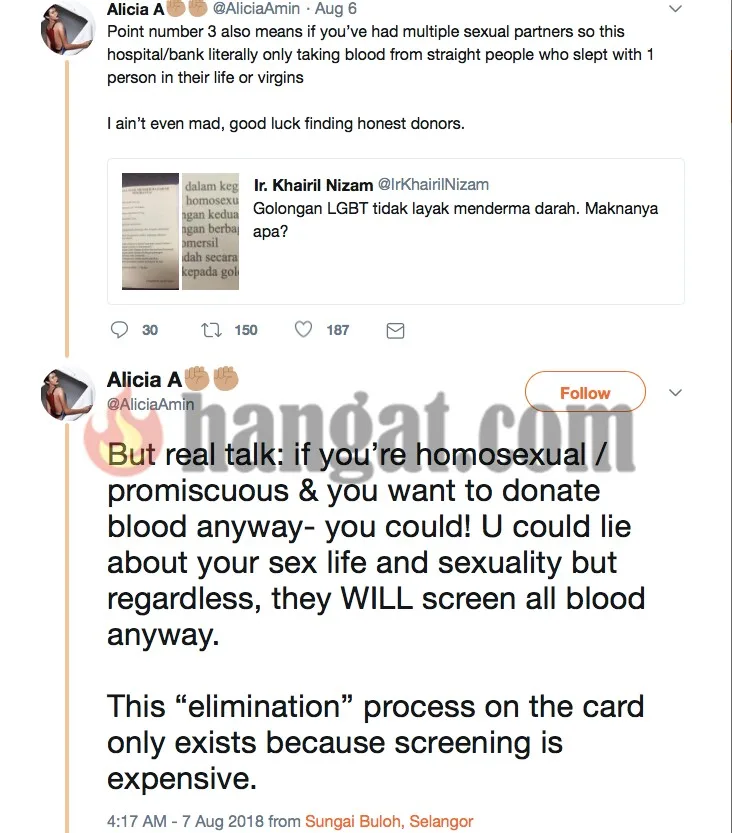
Task: Like the tweet with heart icon
Action: click(303, 329)
